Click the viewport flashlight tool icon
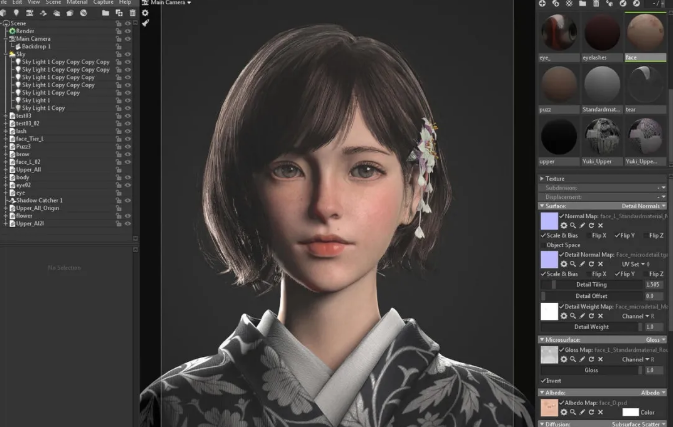 [145, 23]
